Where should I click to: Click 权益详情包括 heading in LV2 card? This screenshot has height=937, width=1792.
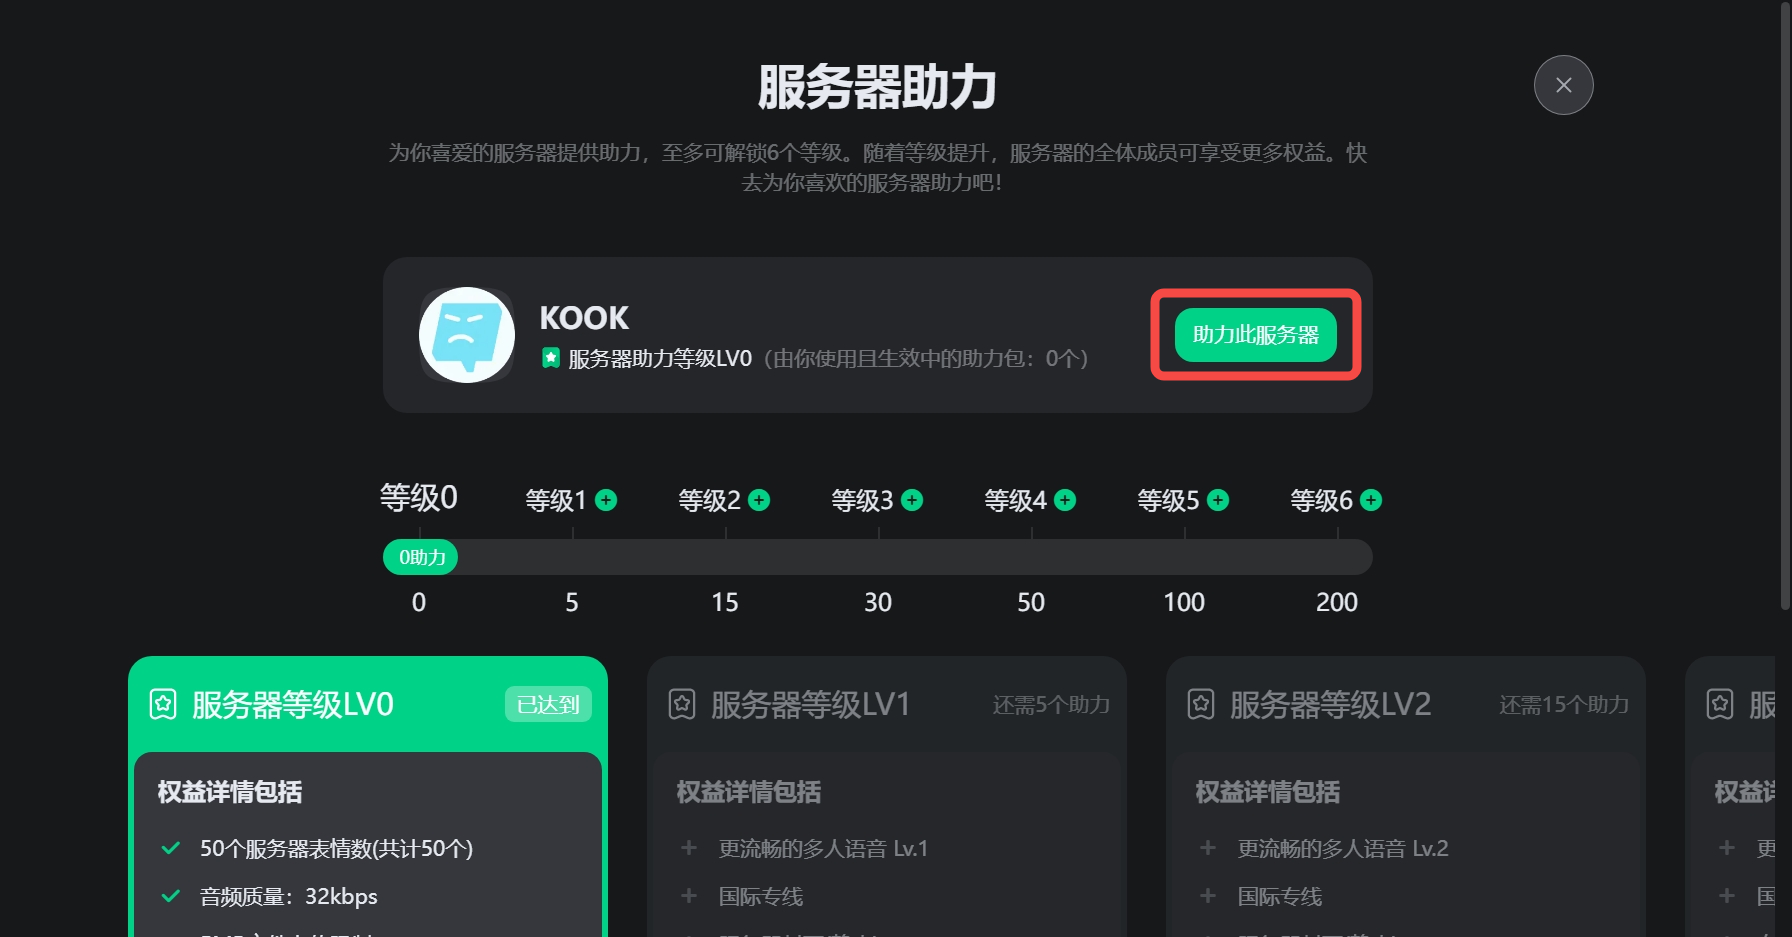pyautogui.click(x=1268, y=792)
